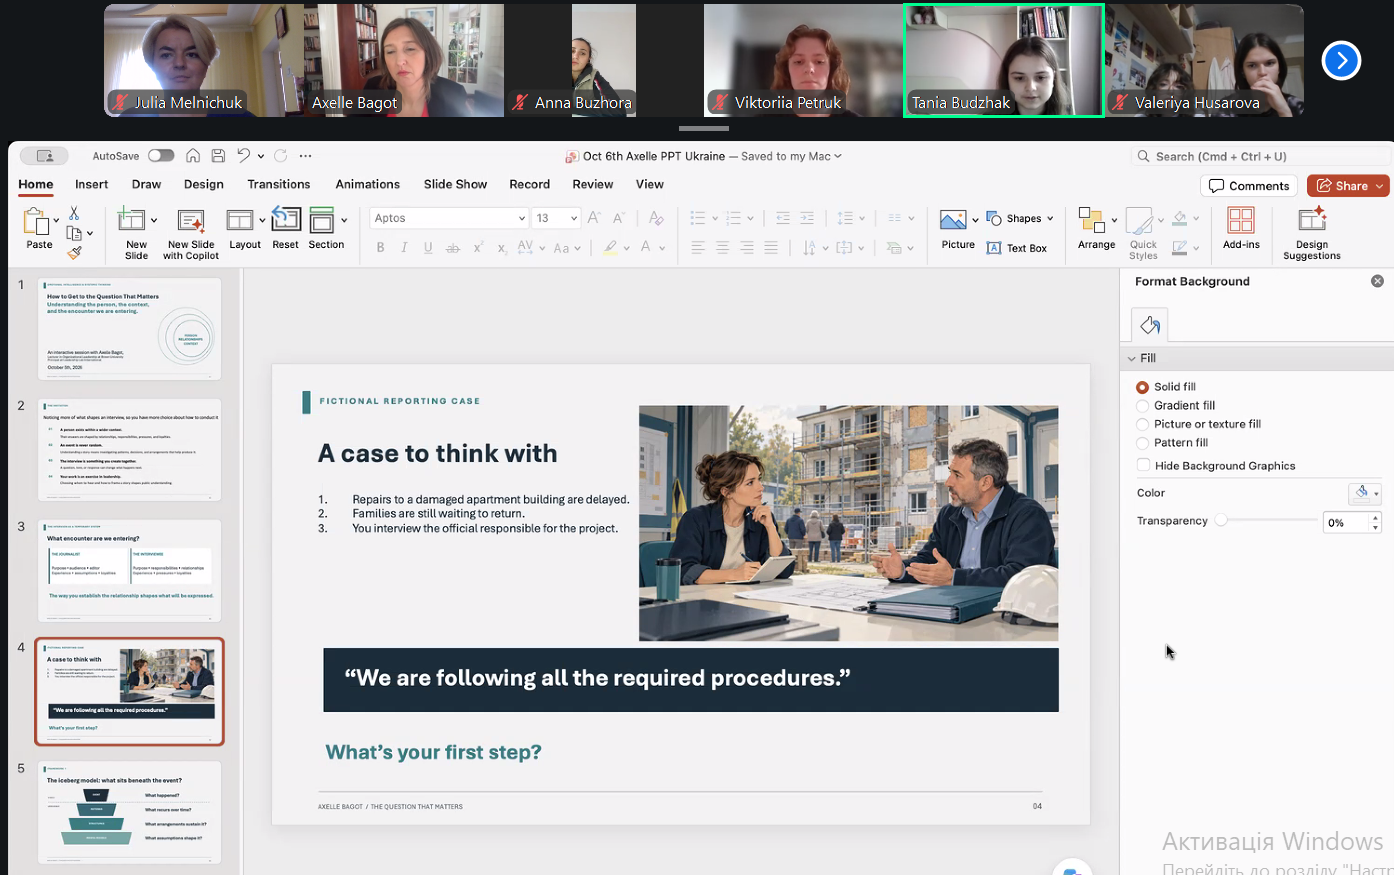Select Pattern fill option
This screenshot has width=1394, height=875.
tap(1142, 443)
